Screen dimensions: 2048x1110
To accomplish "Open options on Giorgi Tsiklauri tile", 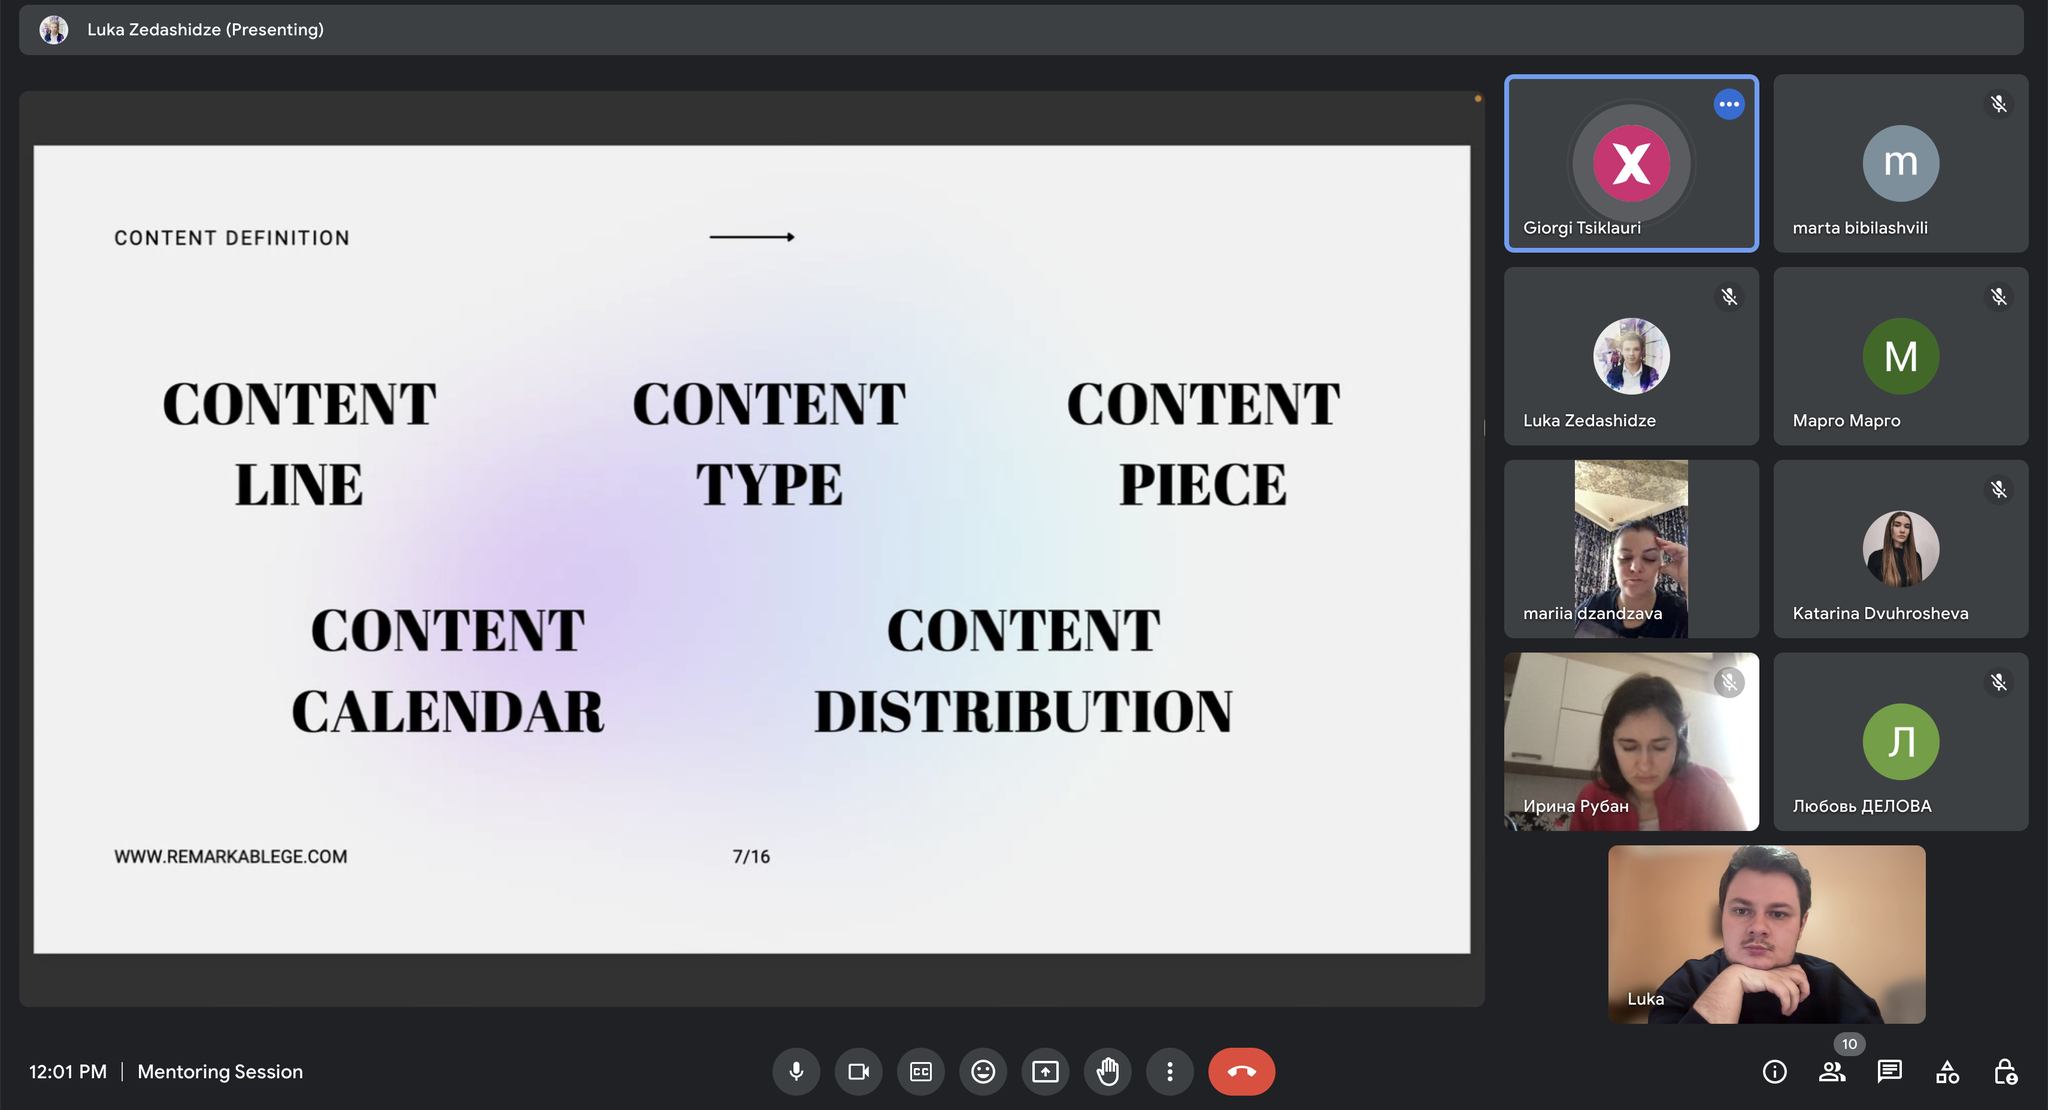I will tap(1729, 104).
